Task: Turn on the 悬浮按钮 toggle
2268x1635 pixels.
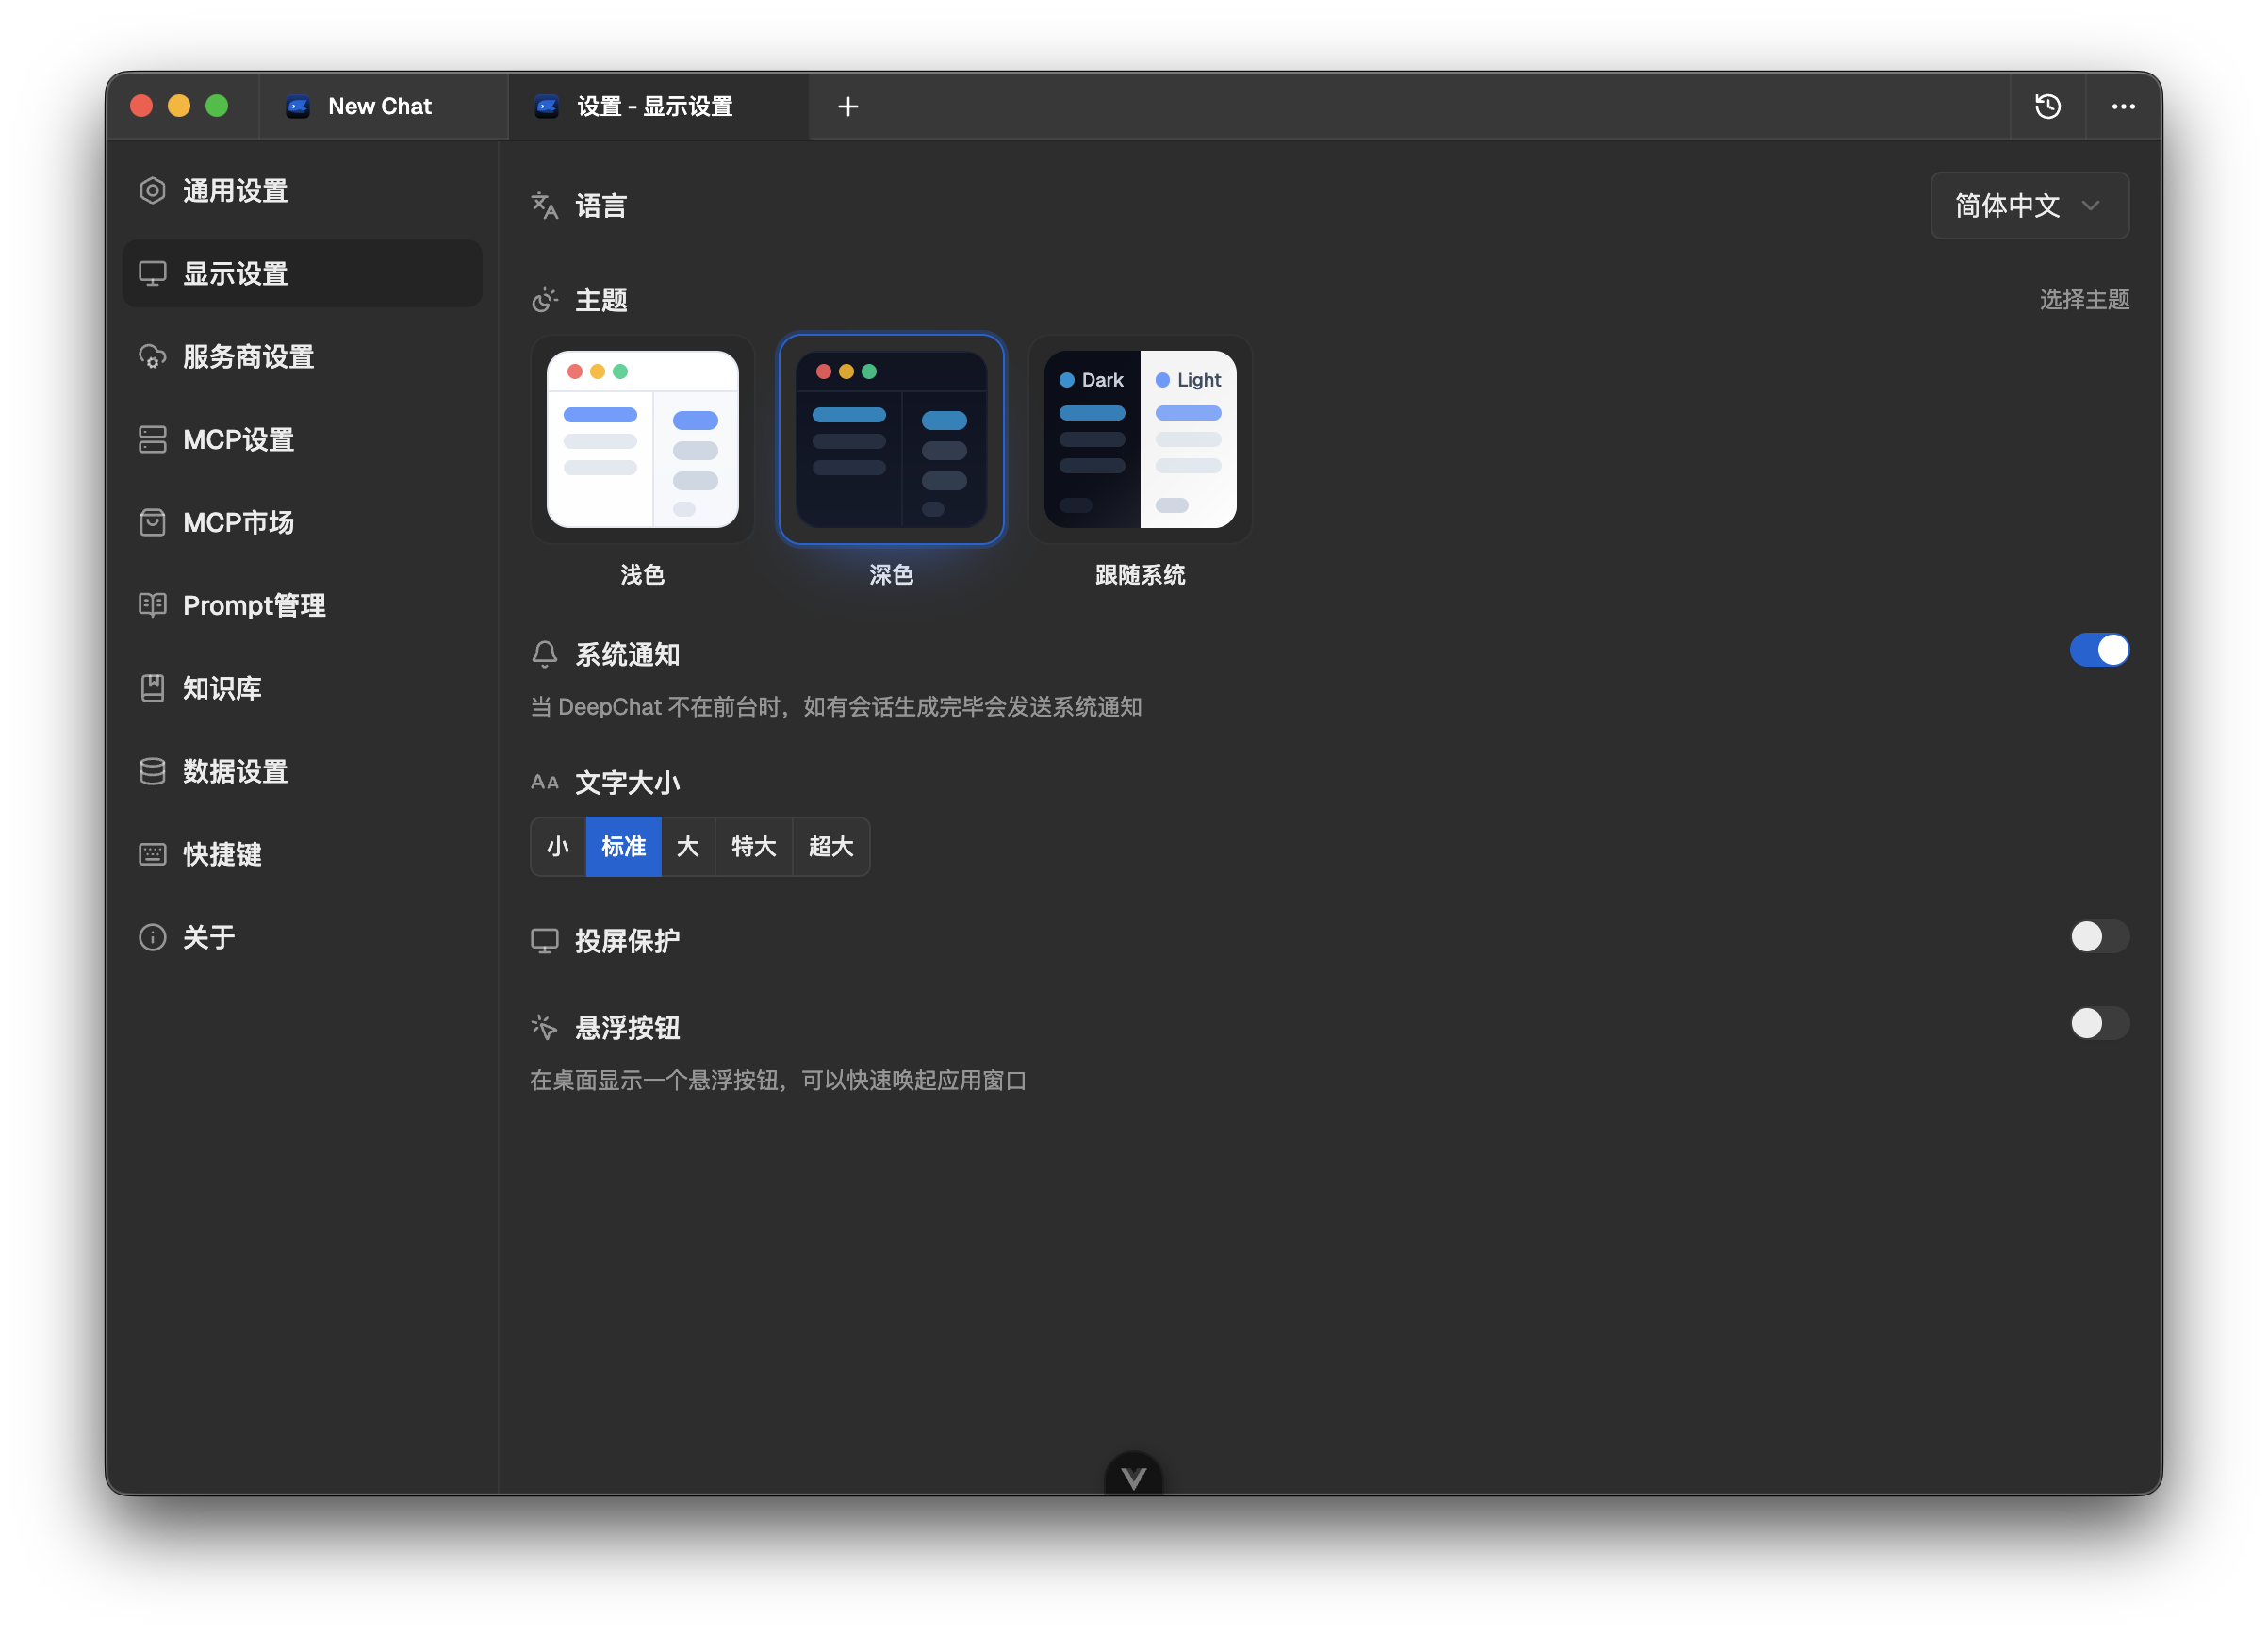Action: 2098,1023
